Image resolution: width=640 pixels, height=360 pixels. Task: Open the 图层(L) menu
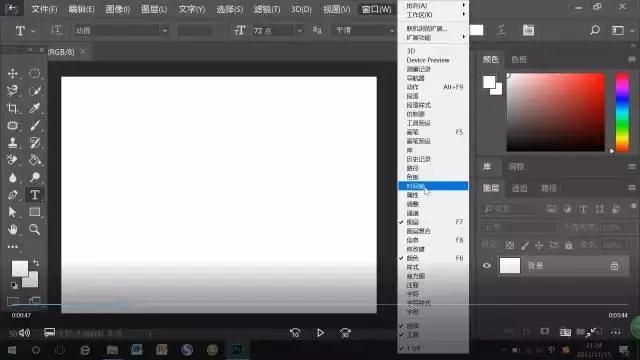(154, 9)
